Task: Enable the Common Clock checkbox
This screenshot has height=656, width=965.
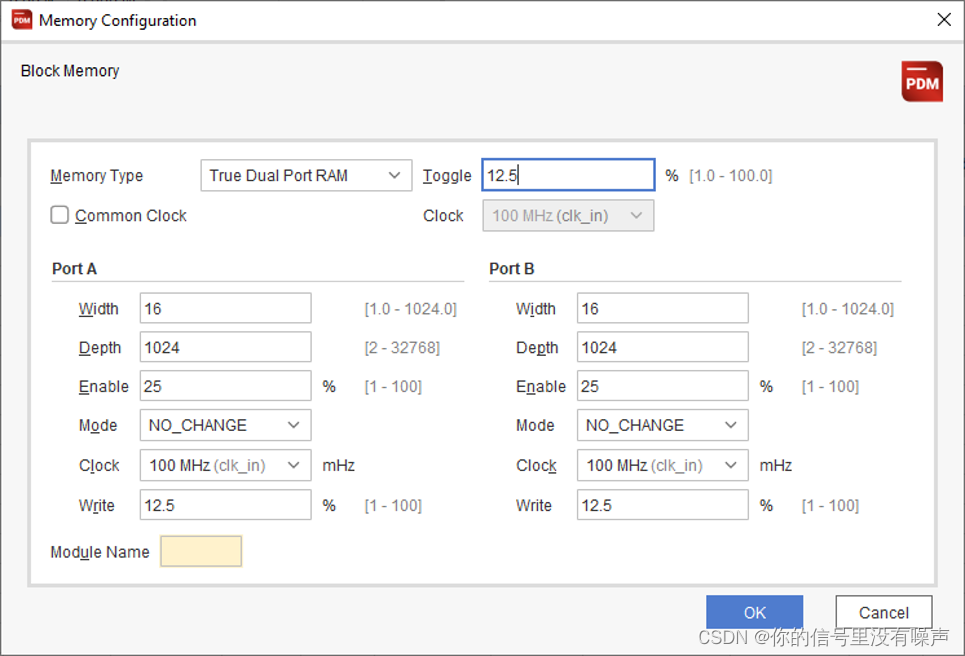Action: click(59, 214)
